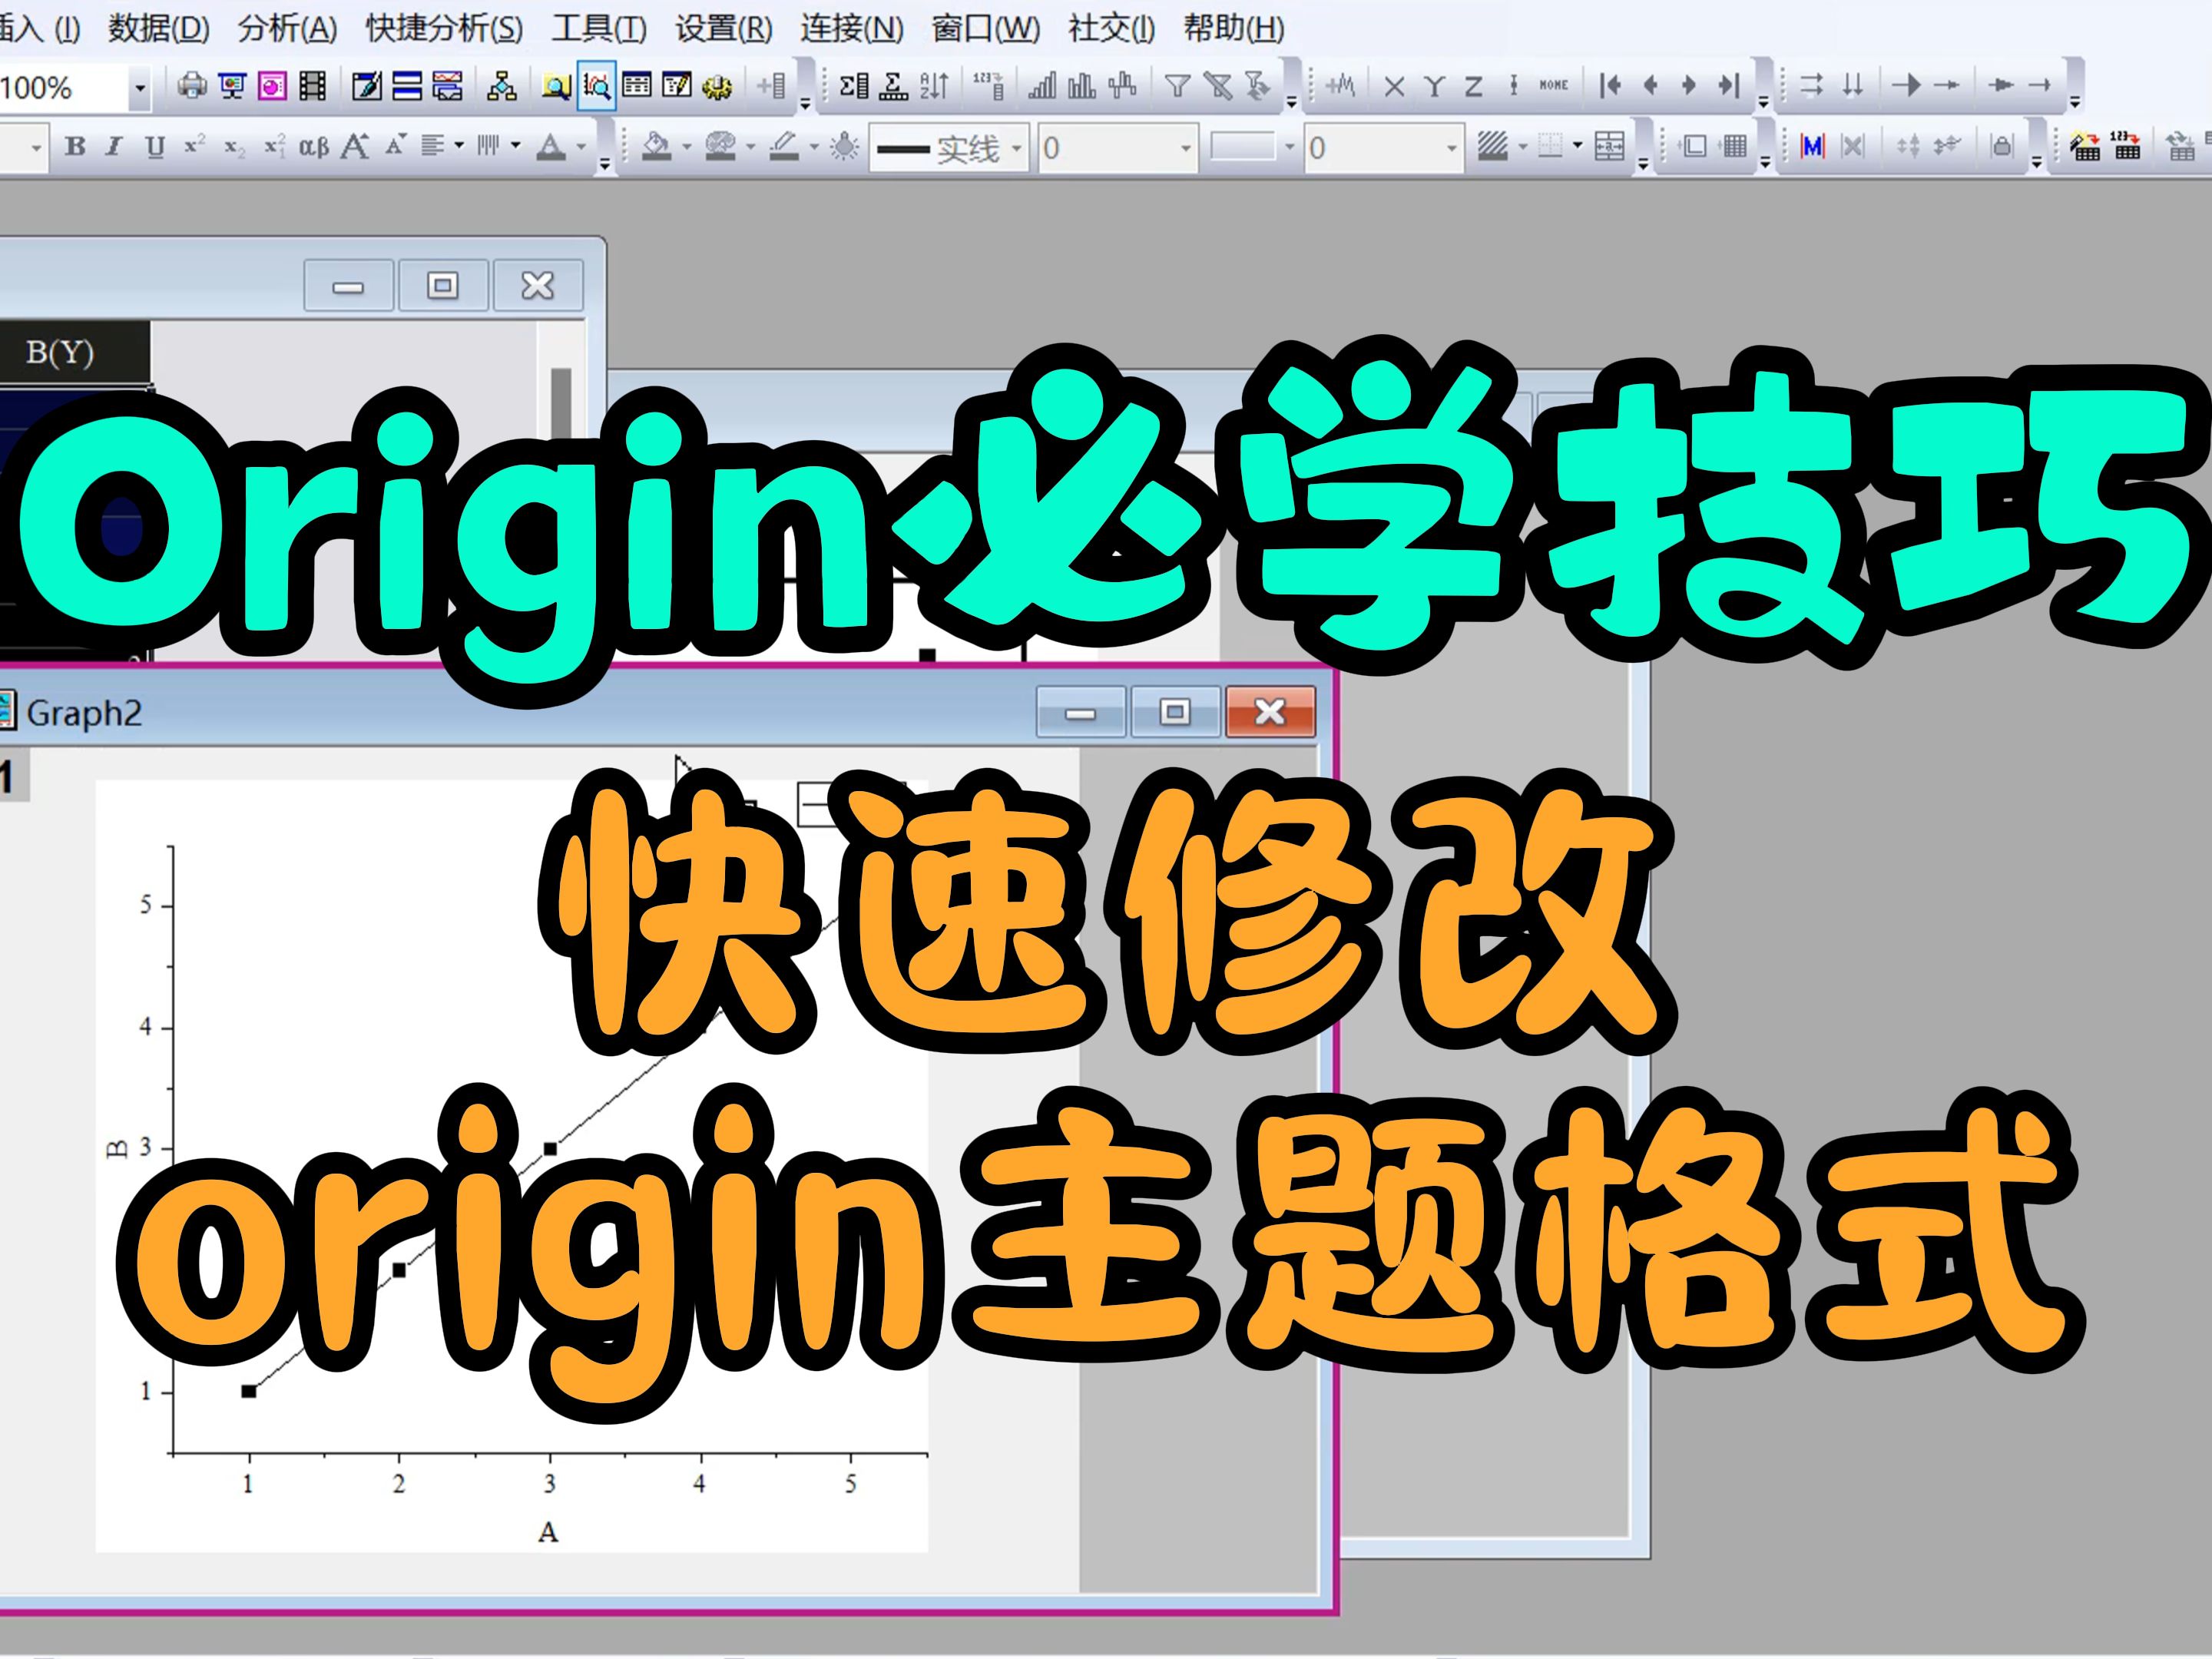This screenshot has width=2212, height=1659.
Task: Click the film strip Video Builder icon
Action: [313, 87]
